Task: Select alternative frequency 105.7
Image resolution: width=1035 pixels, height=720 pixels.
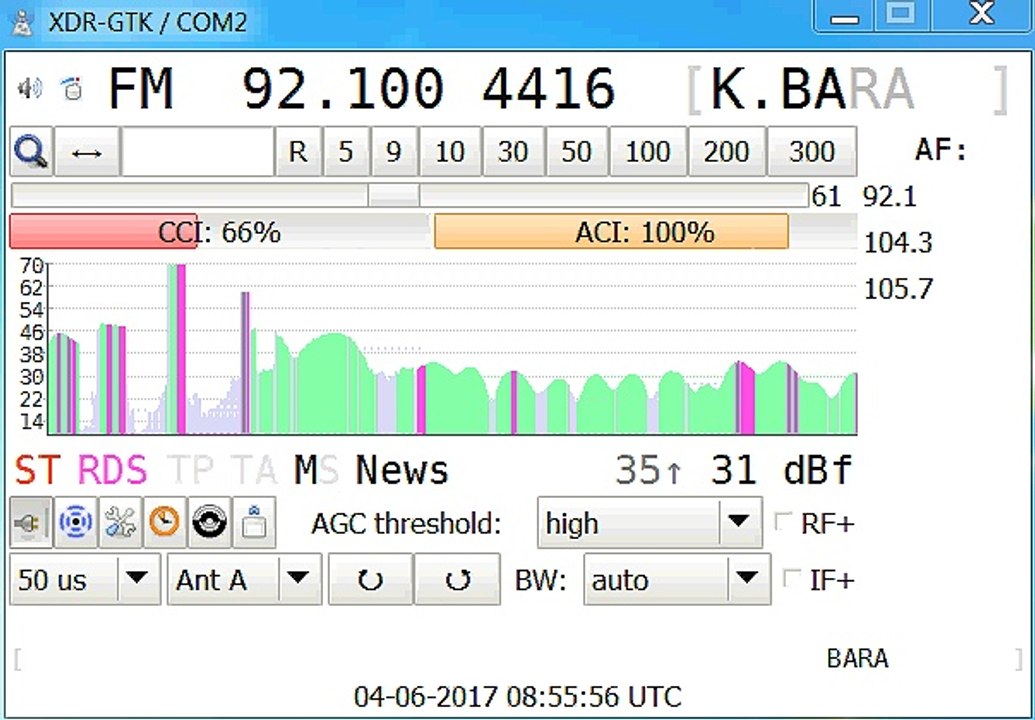Action: pos(898,288)
